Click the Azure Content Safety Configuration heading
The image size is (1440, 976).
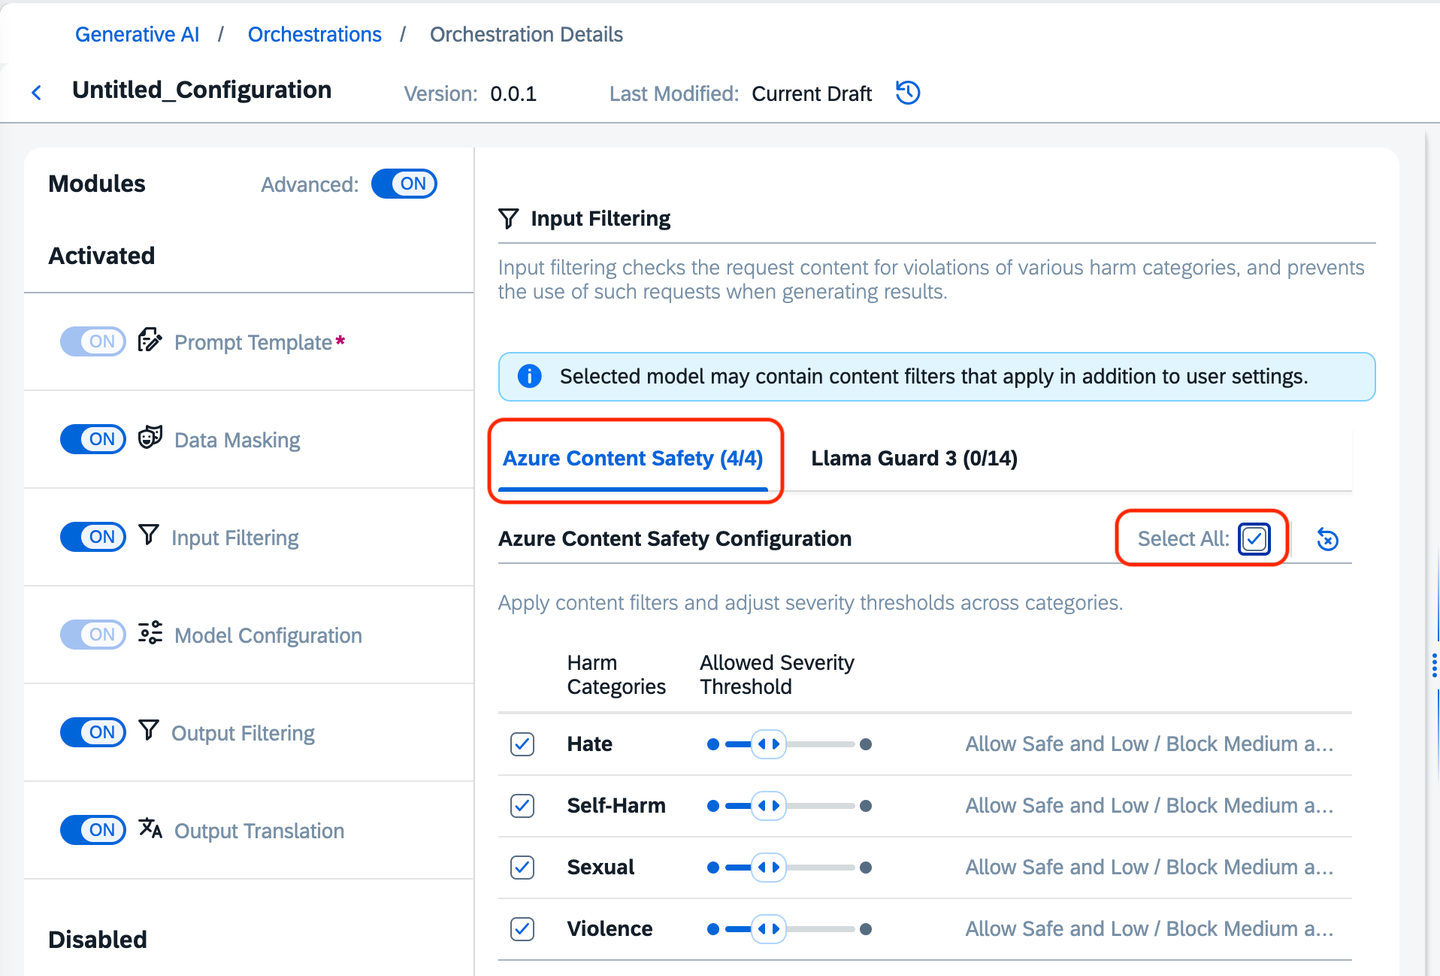(675, 539)
